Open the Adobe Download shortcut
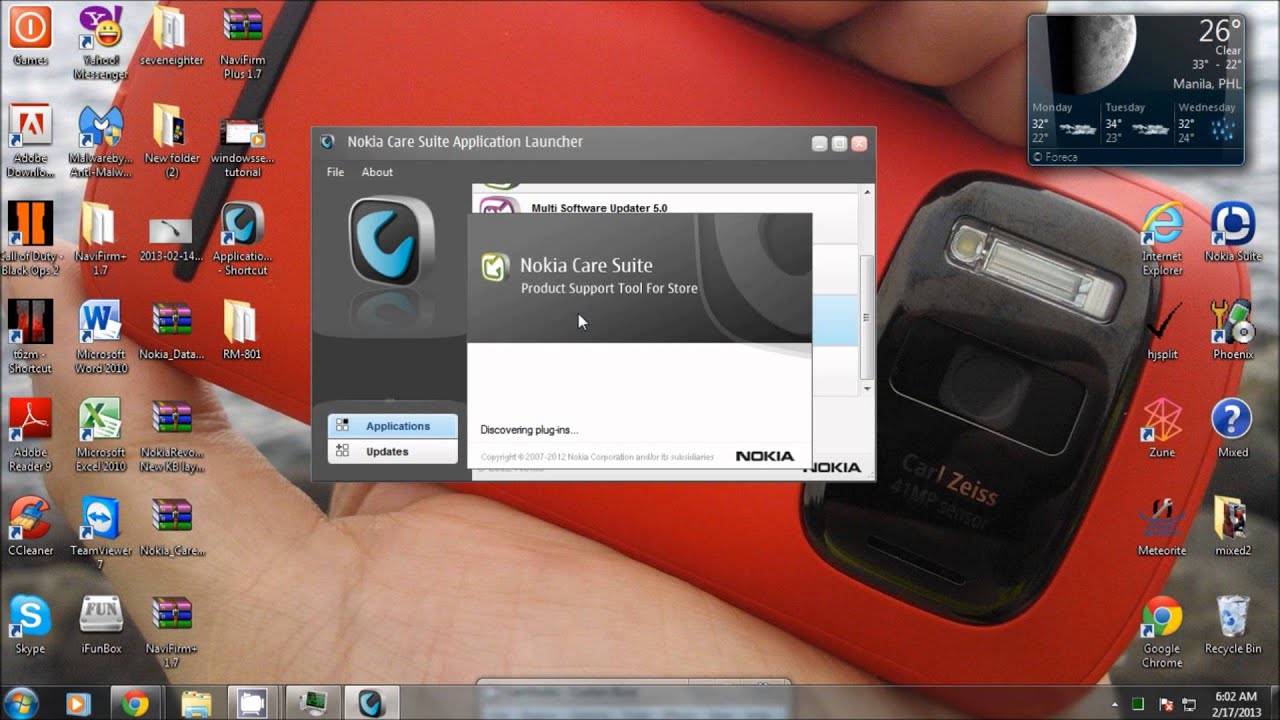Screen dimensions: 1280x720 (30, 141)
